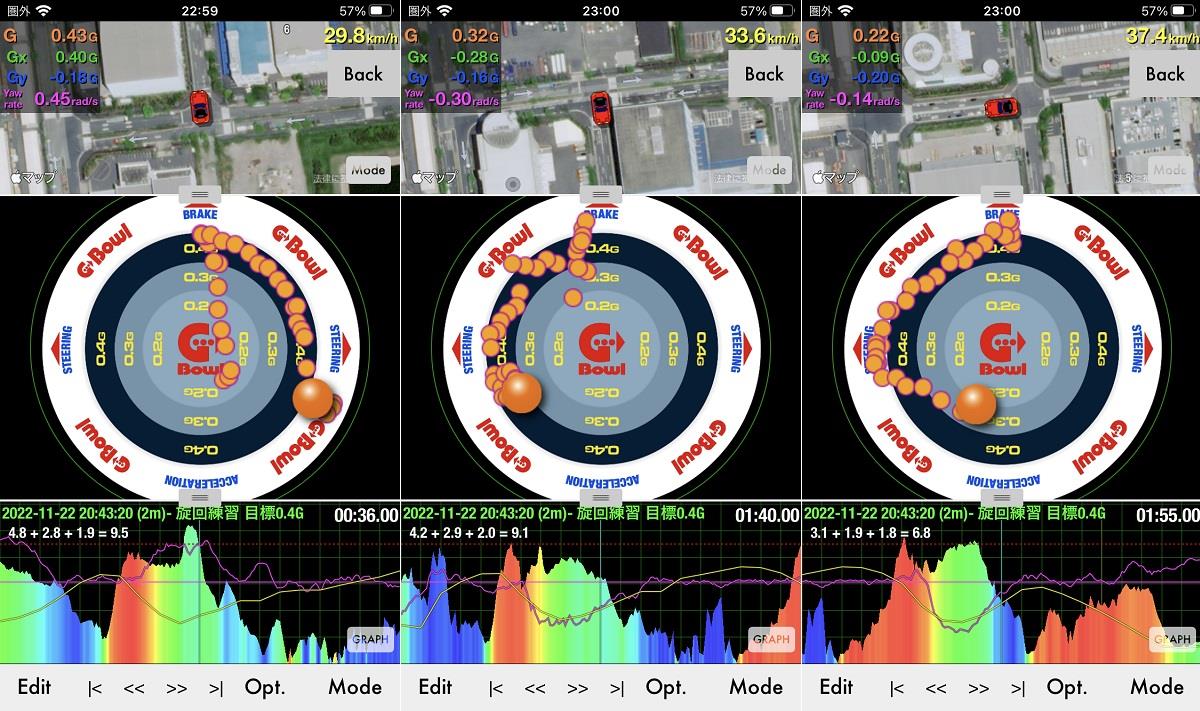
Task: Click the 0.45 rad/s yaw rate value
Action: (66, 98)
